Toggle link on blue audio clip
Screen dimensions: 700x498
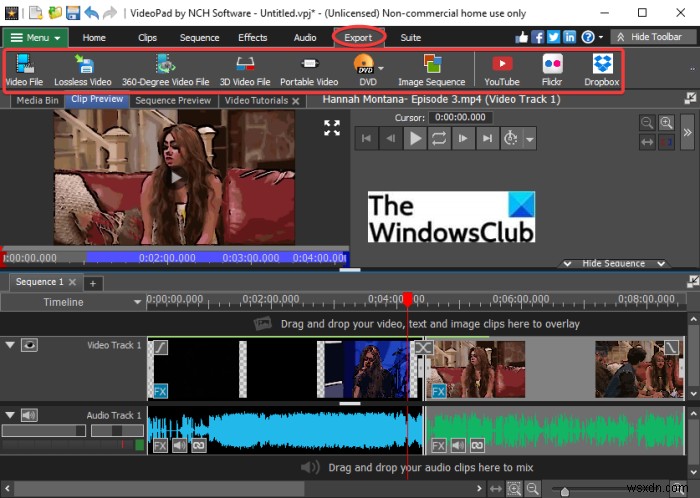click(x=199, y=445)
